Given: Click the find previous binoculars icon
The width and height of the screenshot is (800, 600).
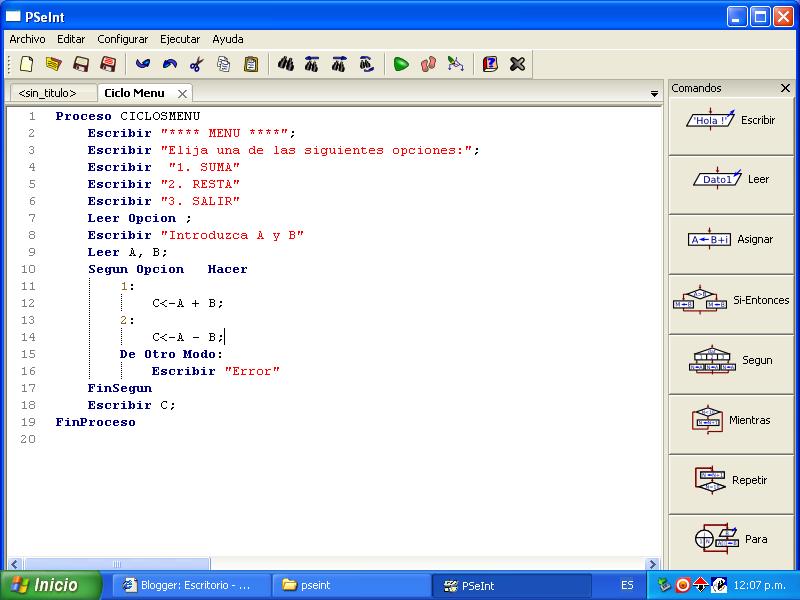Looking at the screenshot, I should (312, 64).
